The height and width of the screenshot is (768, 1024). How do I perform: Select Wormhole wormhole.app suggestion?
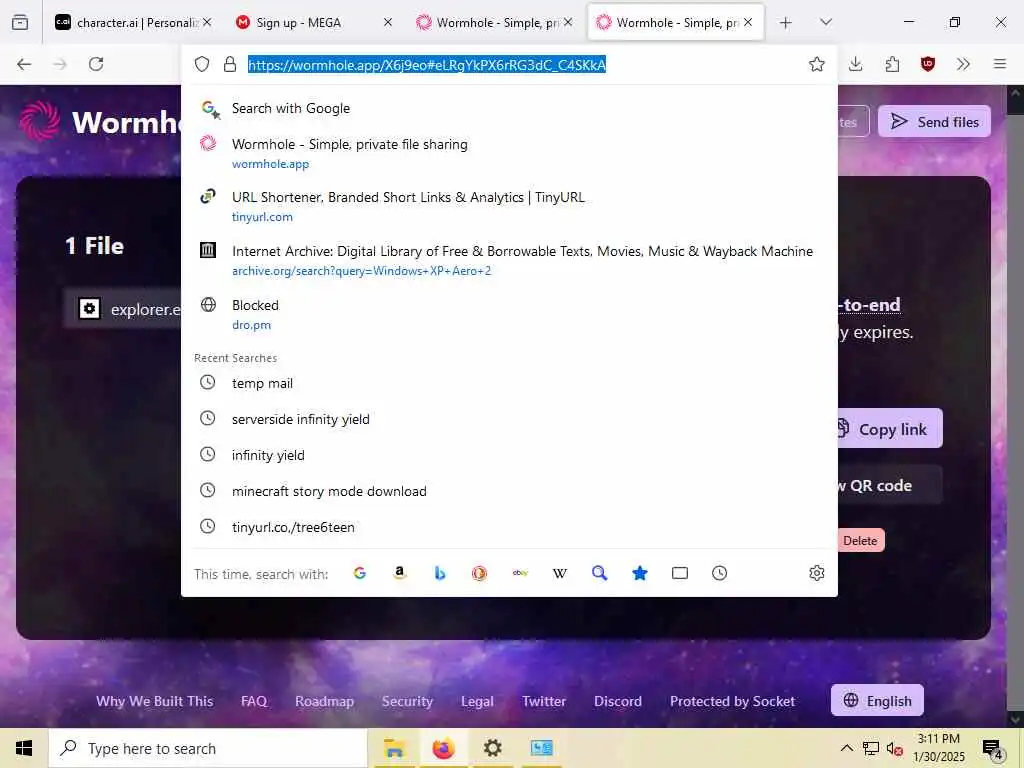[509, 153]
